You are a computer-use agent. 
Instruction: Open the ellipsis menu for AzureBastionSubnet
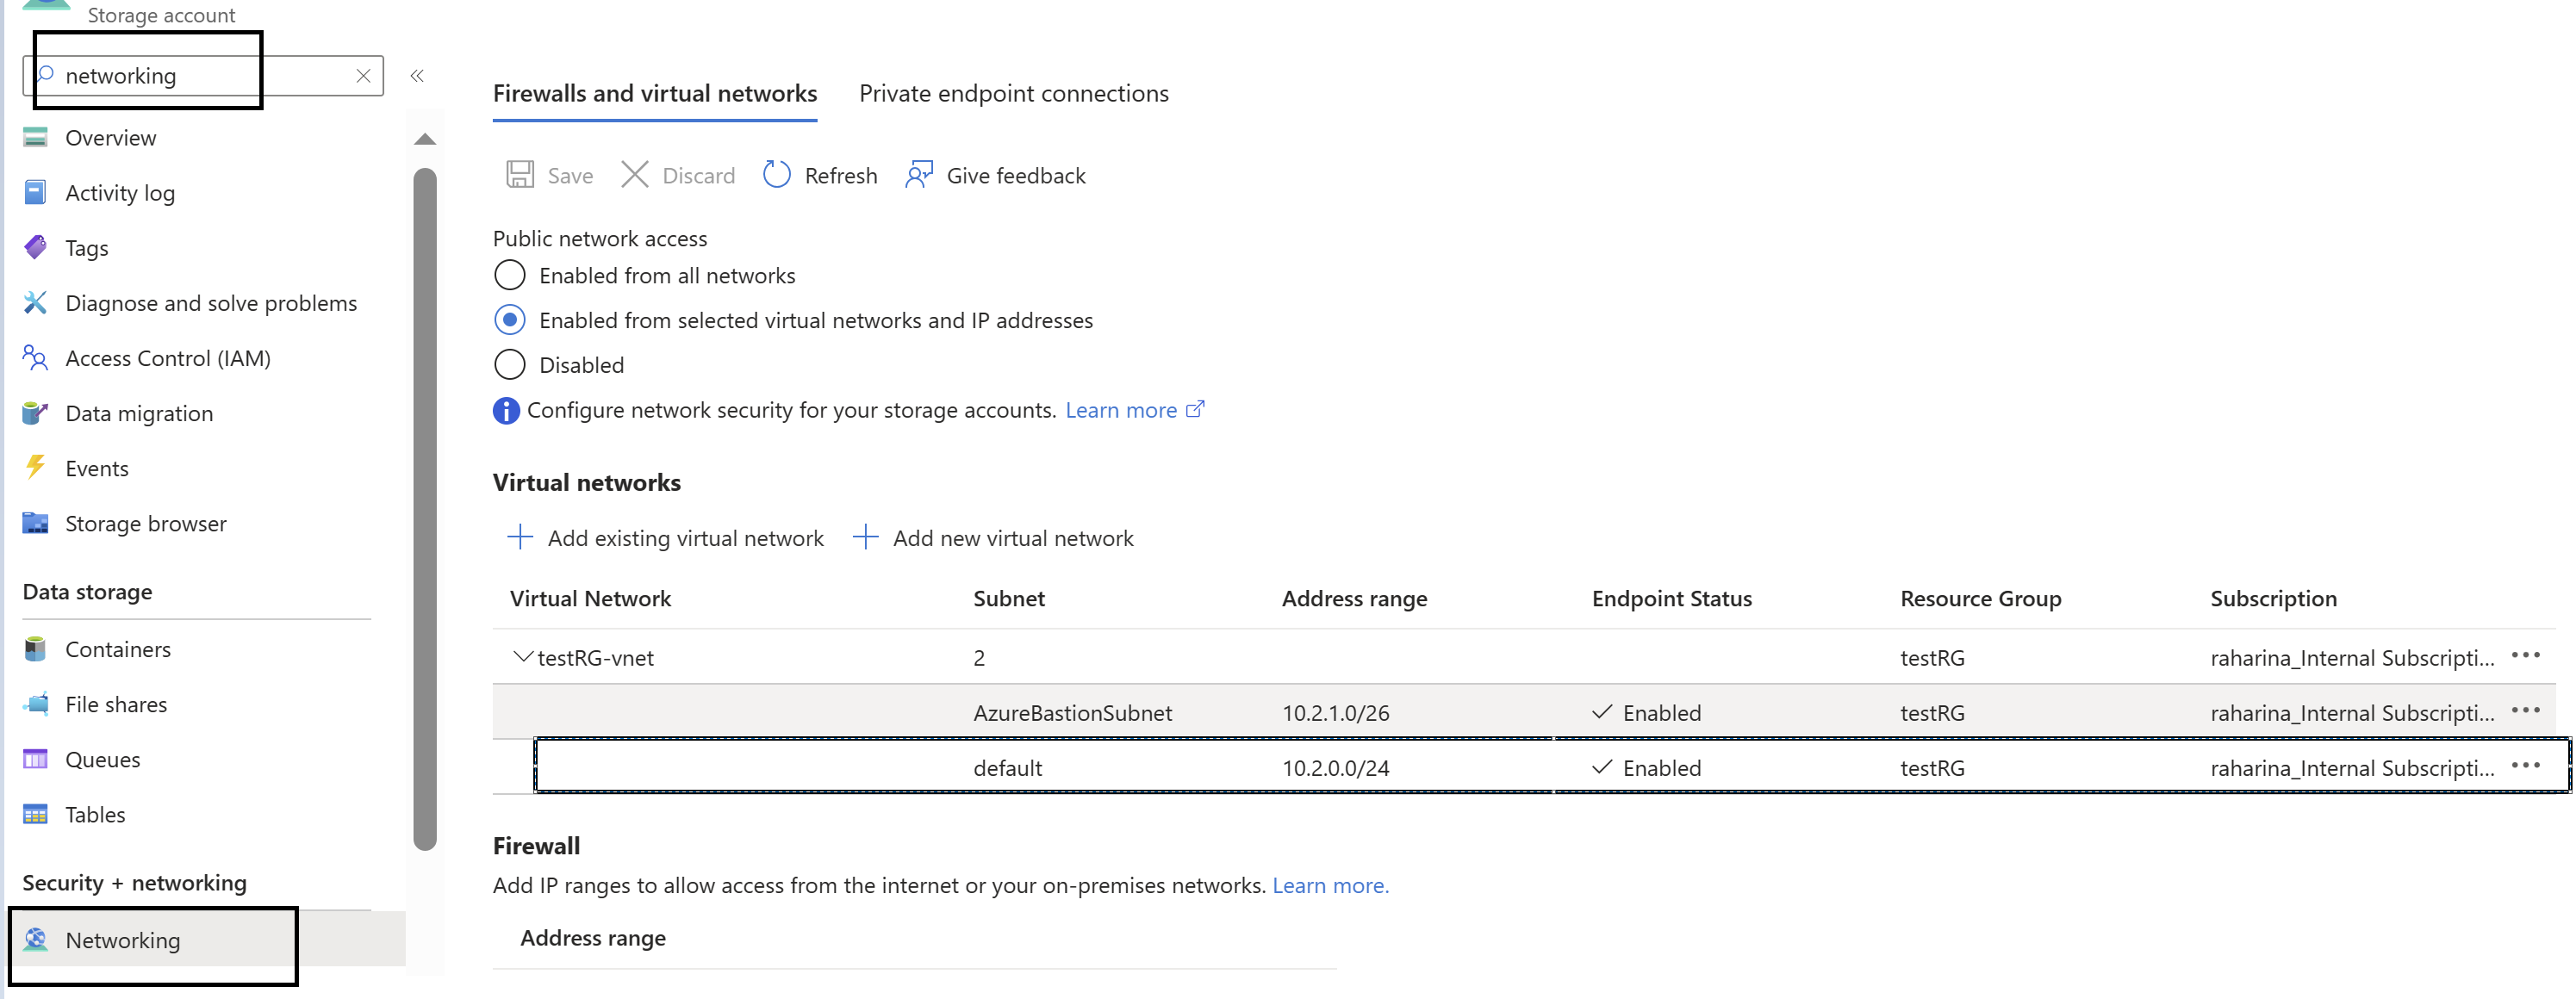pyautogui.click(x=2525, y=710)
